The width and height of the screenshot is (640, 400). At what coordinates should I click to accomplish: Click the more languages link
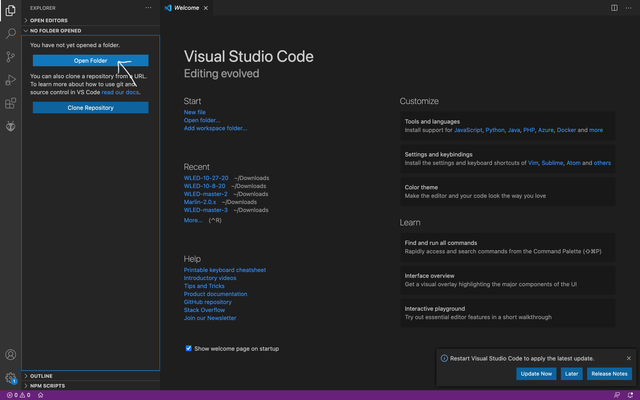(596, 130)
